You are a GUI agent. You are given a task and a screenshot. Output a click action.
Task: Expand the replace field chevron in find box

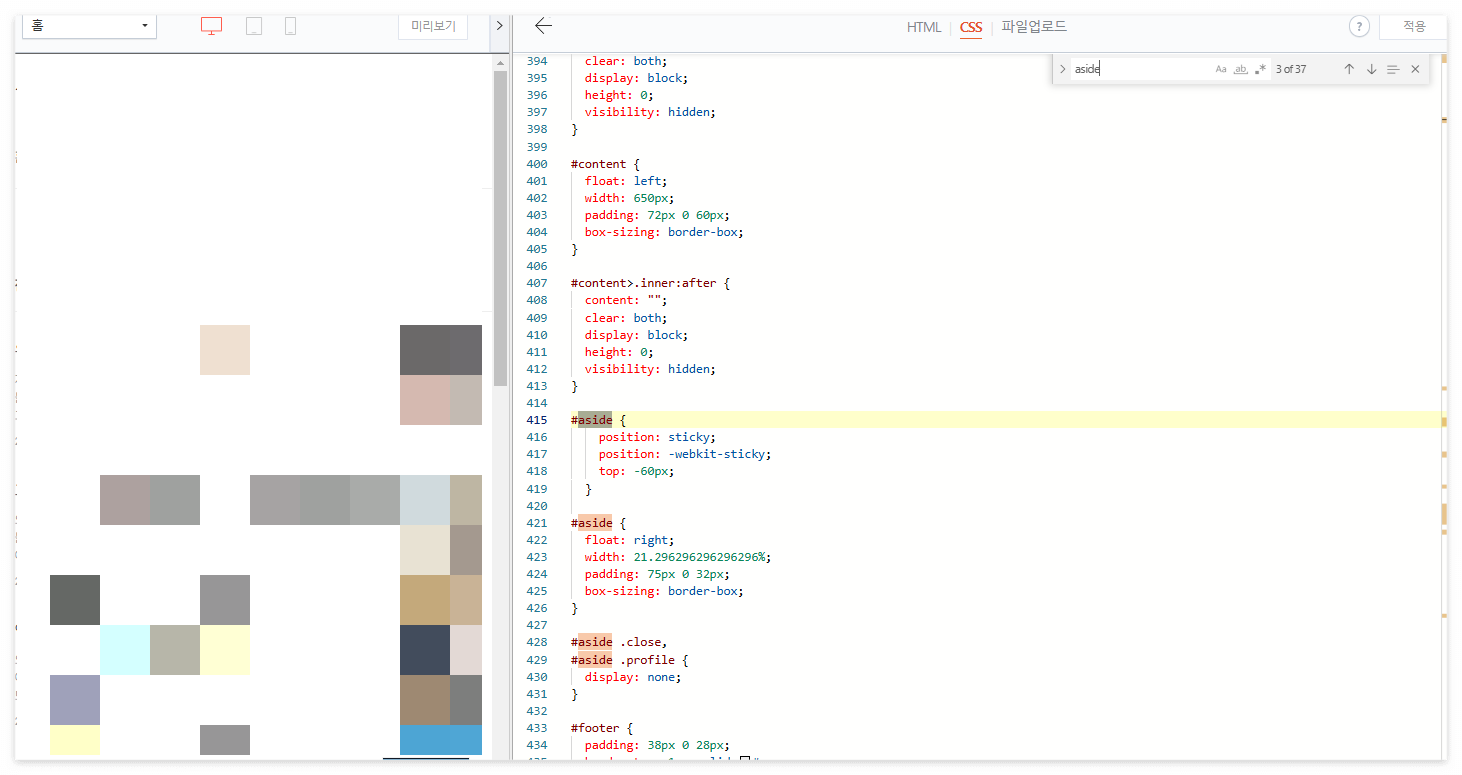[1062, 69]
